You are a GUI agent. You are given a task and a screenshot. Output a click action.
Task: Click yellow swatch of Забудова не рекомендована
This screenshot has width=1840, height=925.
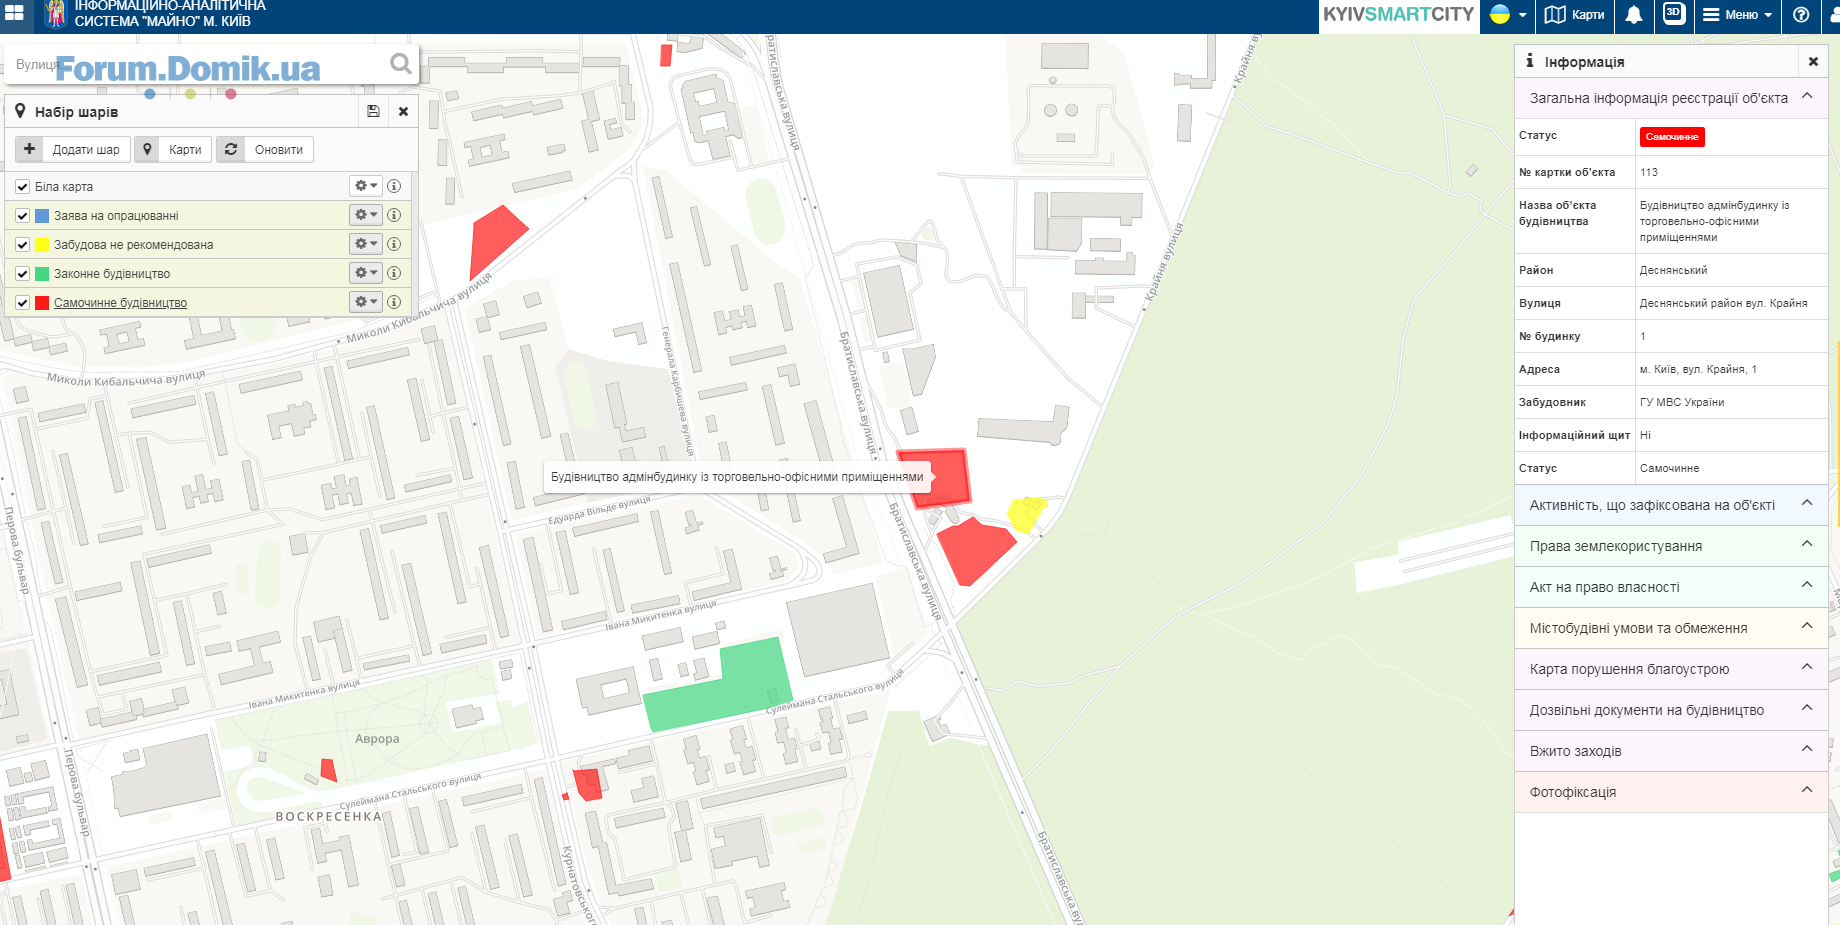[x=42, y=245]
